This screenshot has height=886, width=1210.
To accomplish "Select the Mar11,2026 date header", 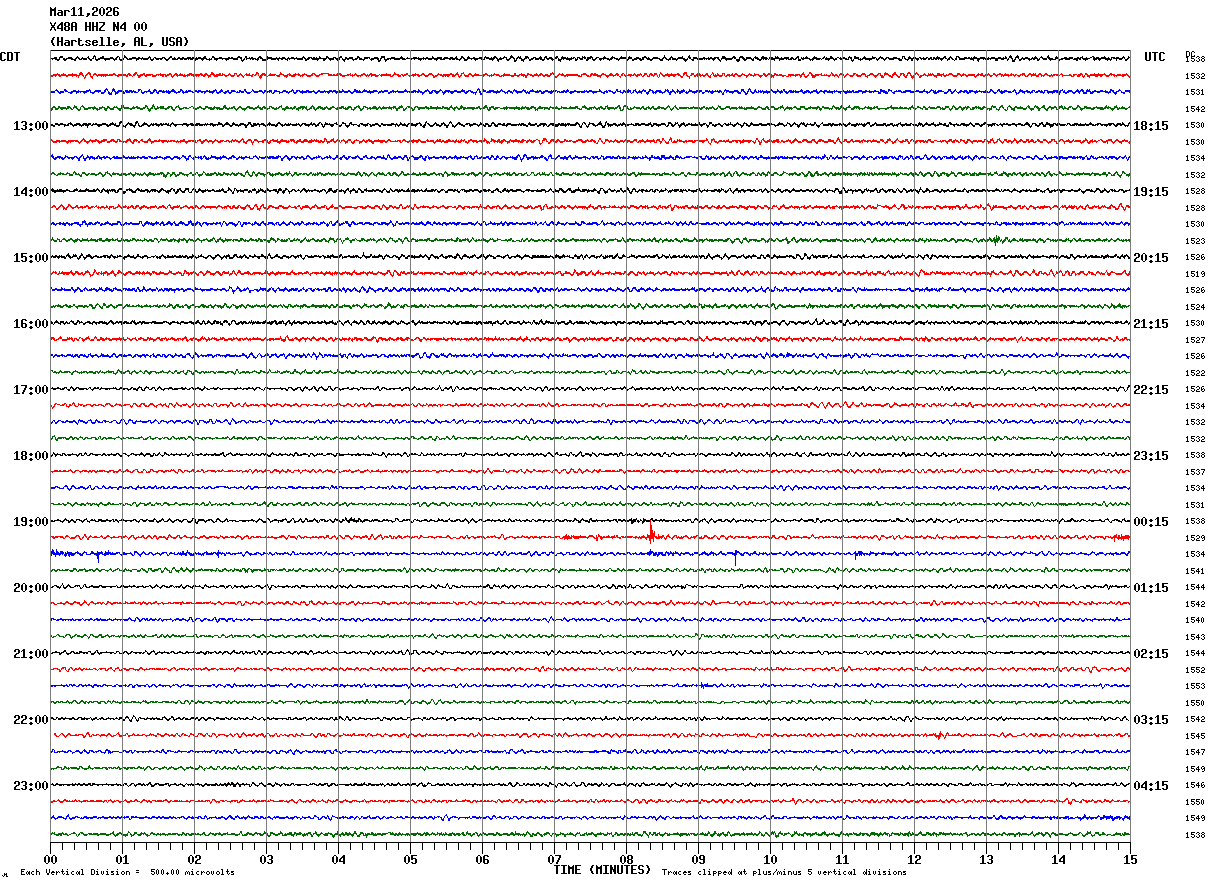I will [84, 12].
